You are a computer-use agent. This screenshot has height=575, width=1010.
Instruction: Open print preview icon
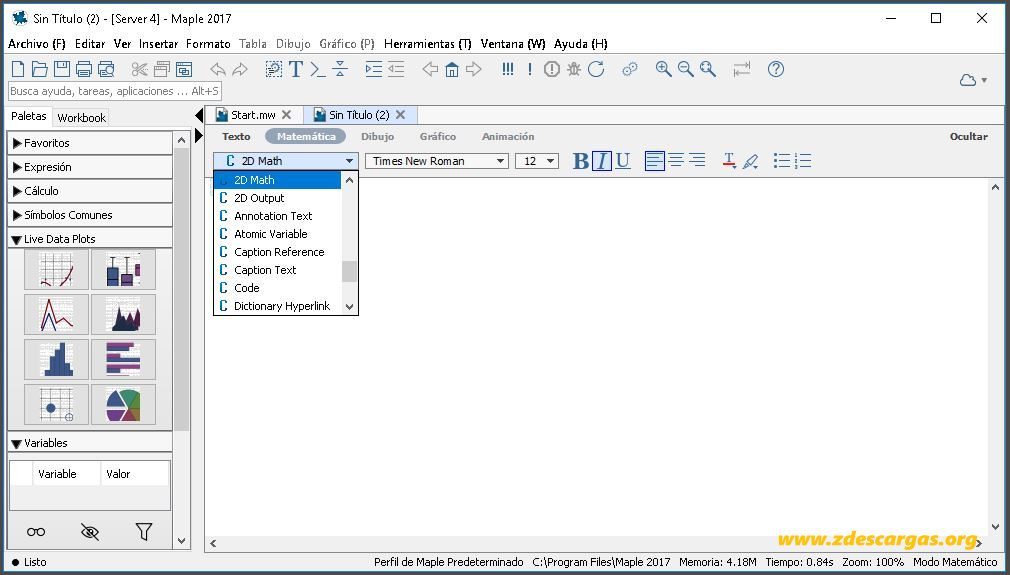(106, 69)
